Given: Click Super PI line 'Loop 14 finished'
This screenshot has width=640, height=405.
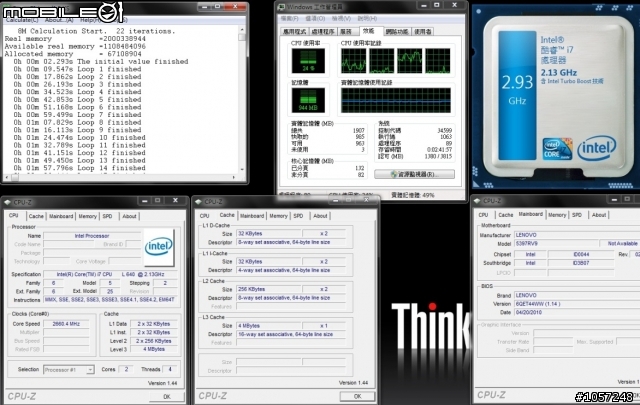Looking at the screenshot, I should pos(80,168).
